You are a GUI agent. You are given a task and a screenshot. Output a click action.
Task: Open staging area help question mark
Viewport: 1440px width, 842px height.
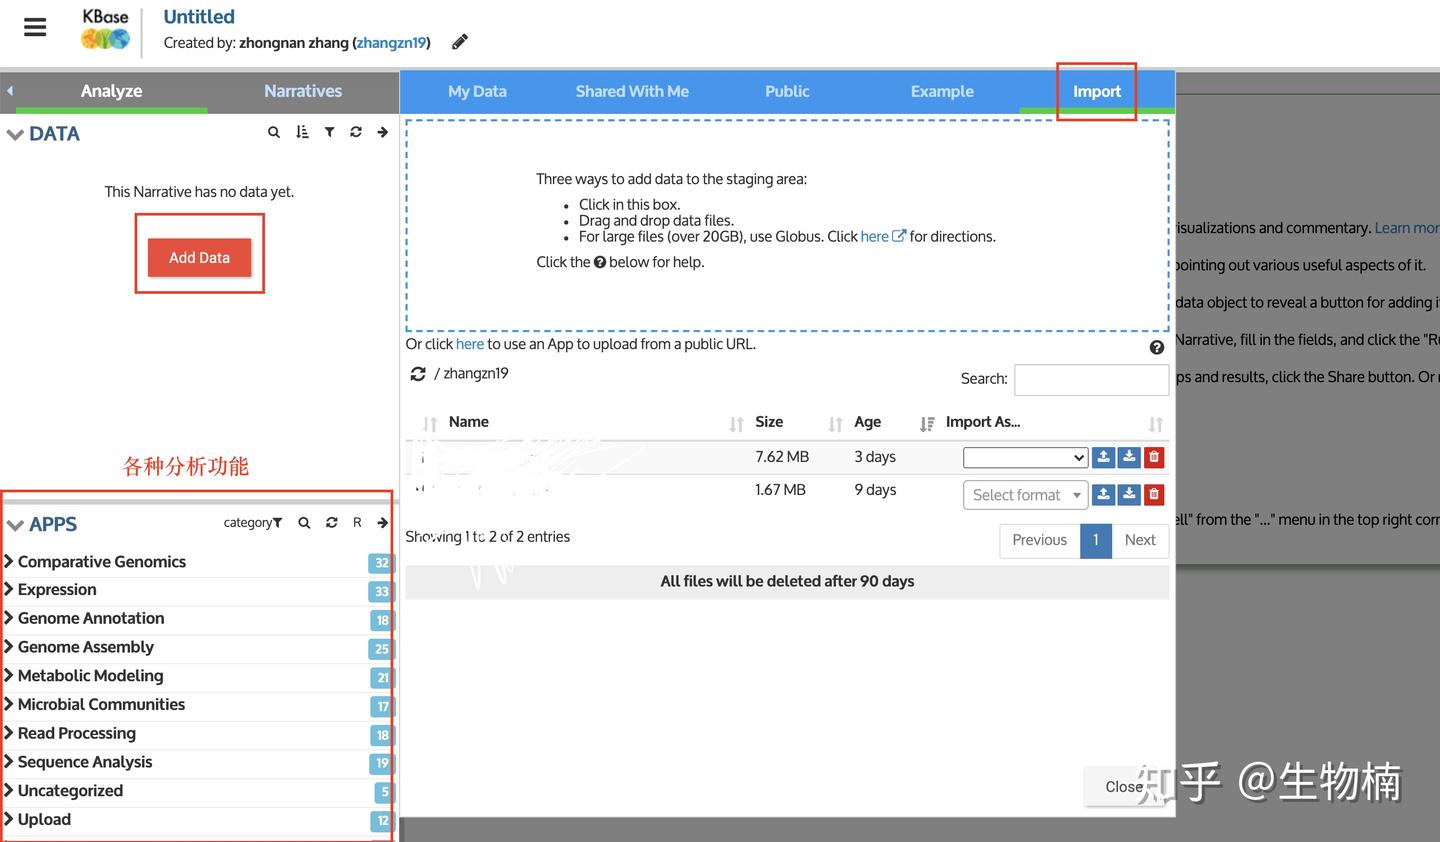point(1157,347)
